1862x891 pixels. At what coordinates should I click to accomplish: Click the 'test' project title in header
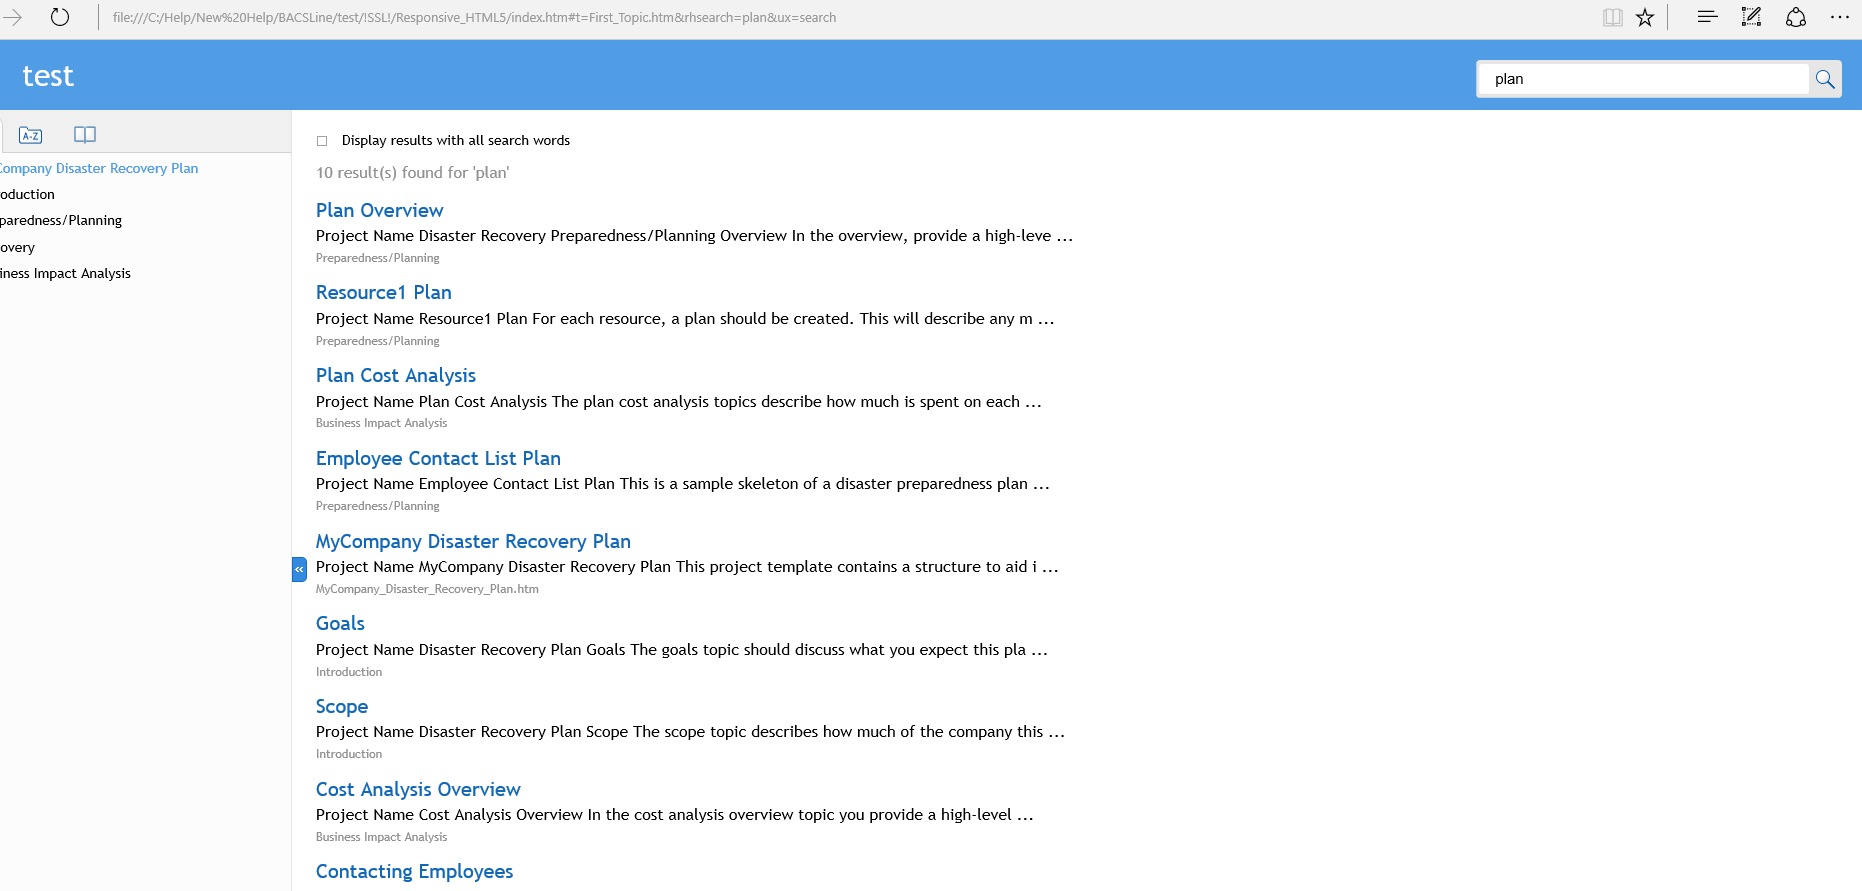(x=48, y=76)
